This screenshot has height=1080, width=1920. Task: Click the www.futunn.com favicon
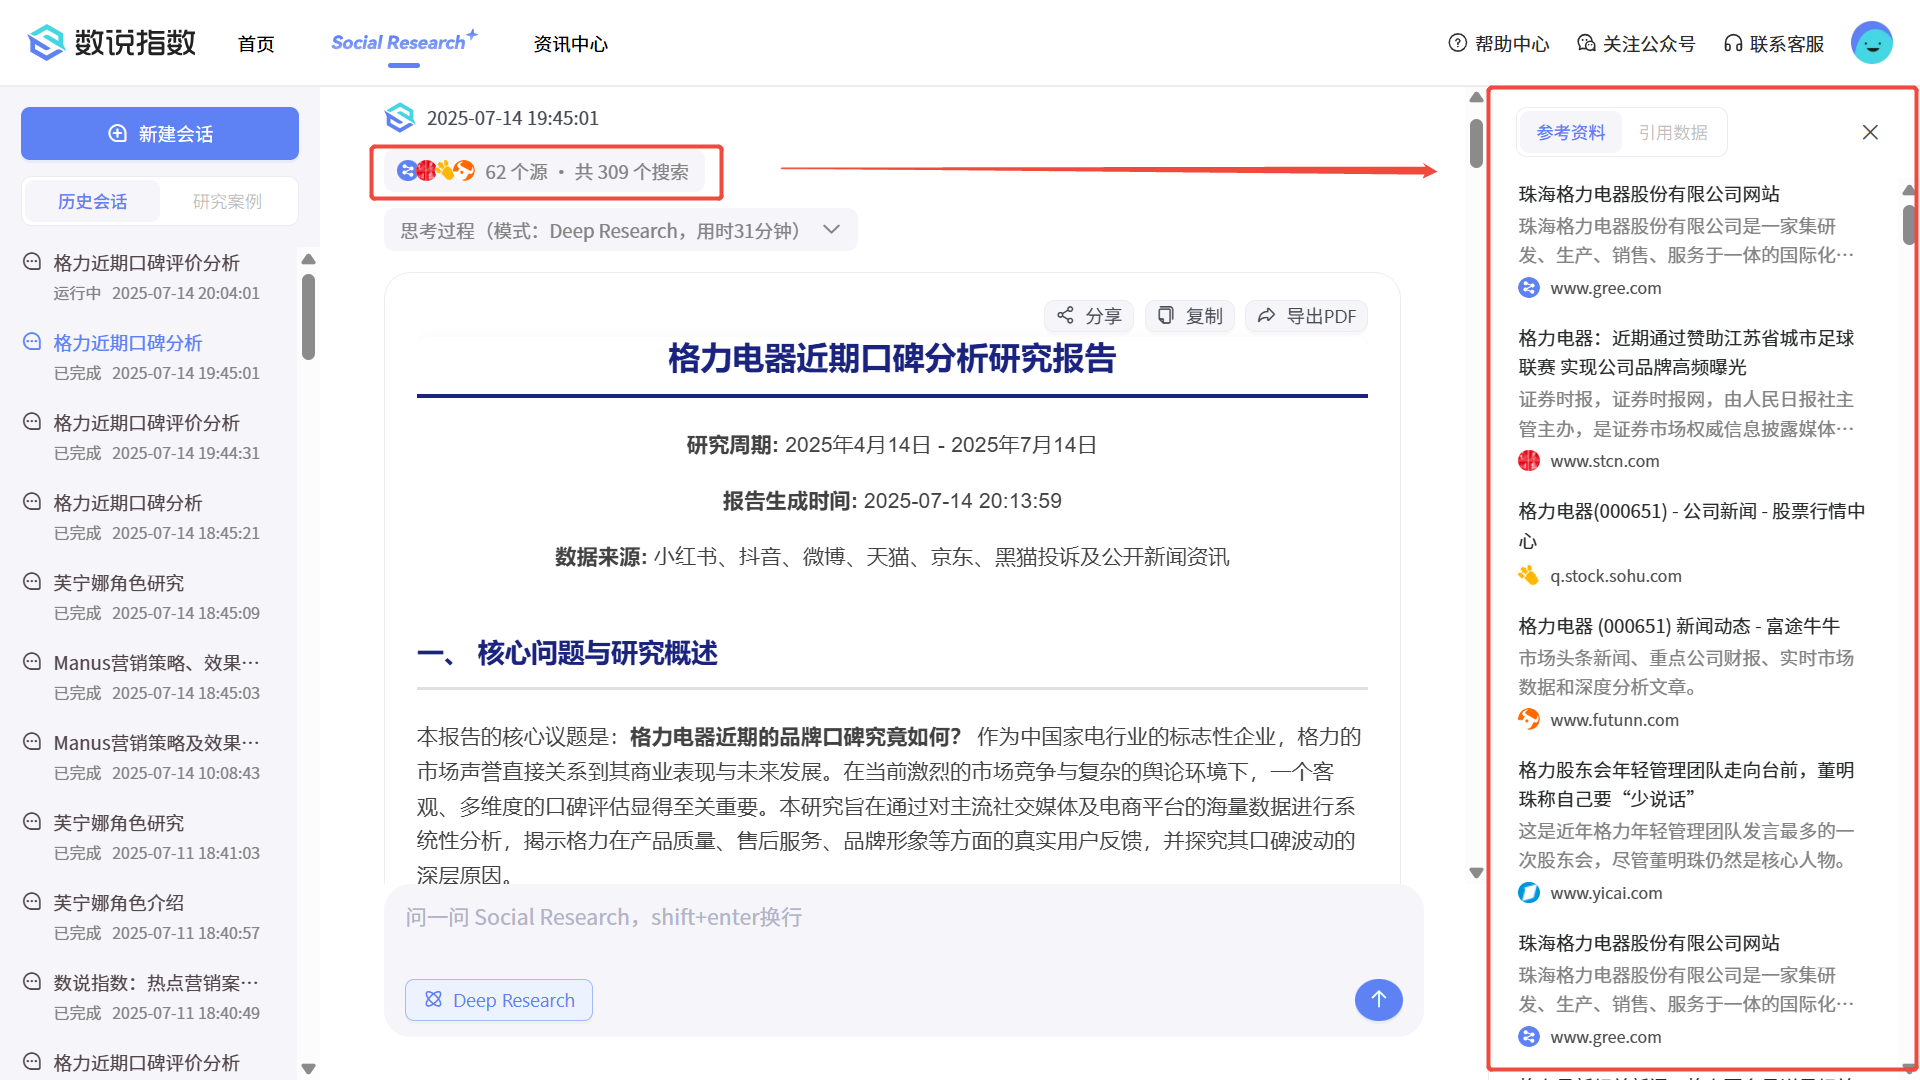[1529, 720]
